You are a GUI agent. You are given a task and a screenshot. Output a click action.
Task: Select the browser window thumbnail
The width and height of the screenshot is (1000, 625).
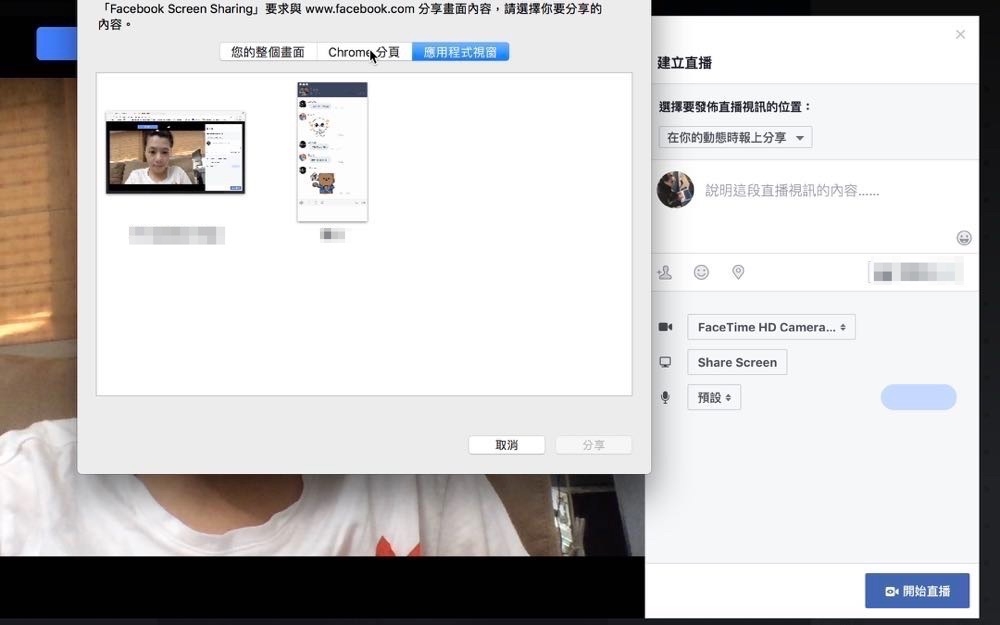coord(175,152)
